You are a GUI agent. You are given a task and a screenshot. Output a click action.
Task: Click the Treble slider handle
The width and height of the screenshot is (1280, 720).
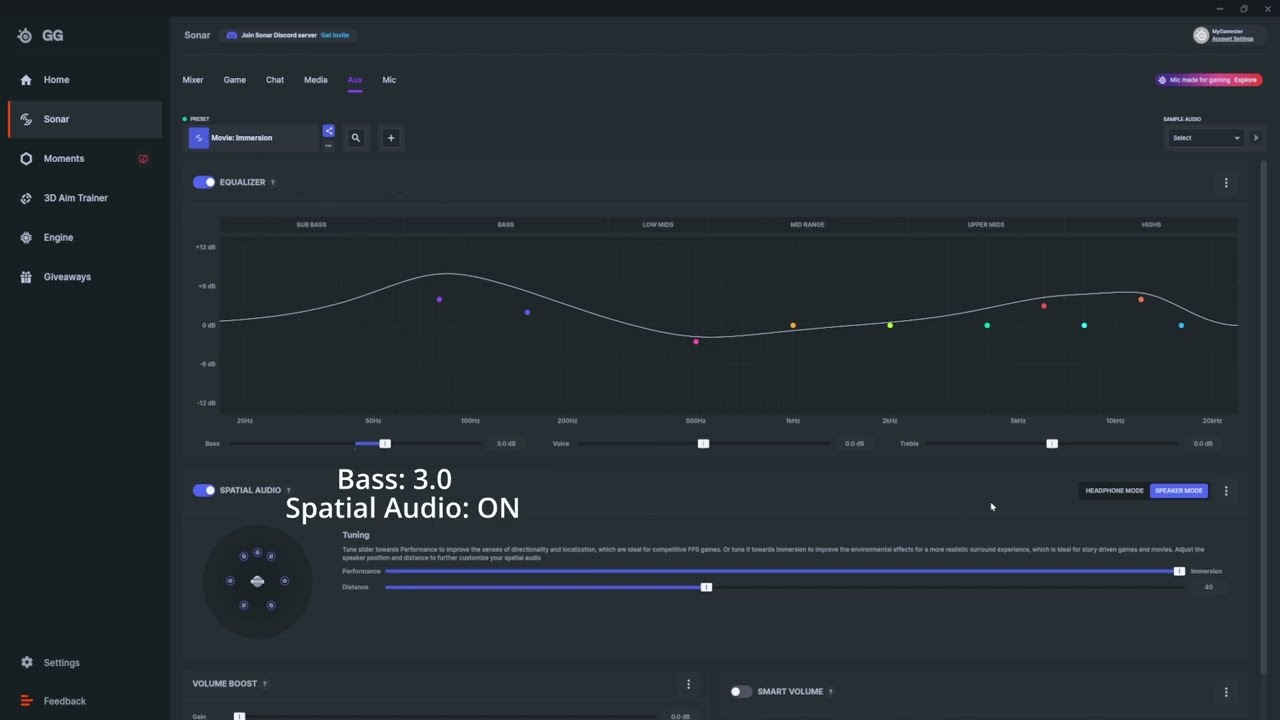[x=1052, y=444]
